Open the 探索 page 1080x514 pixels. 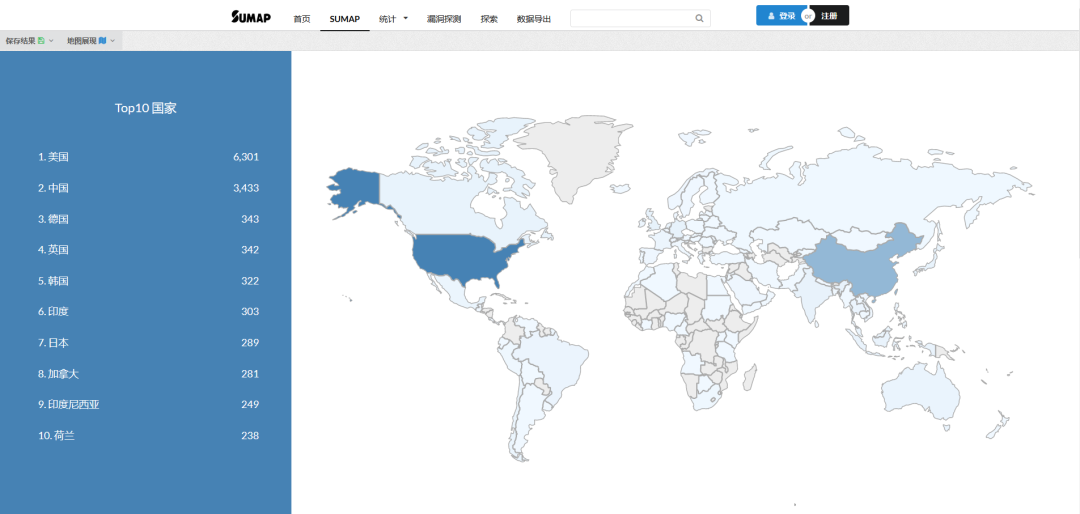(x=489, y=19)
